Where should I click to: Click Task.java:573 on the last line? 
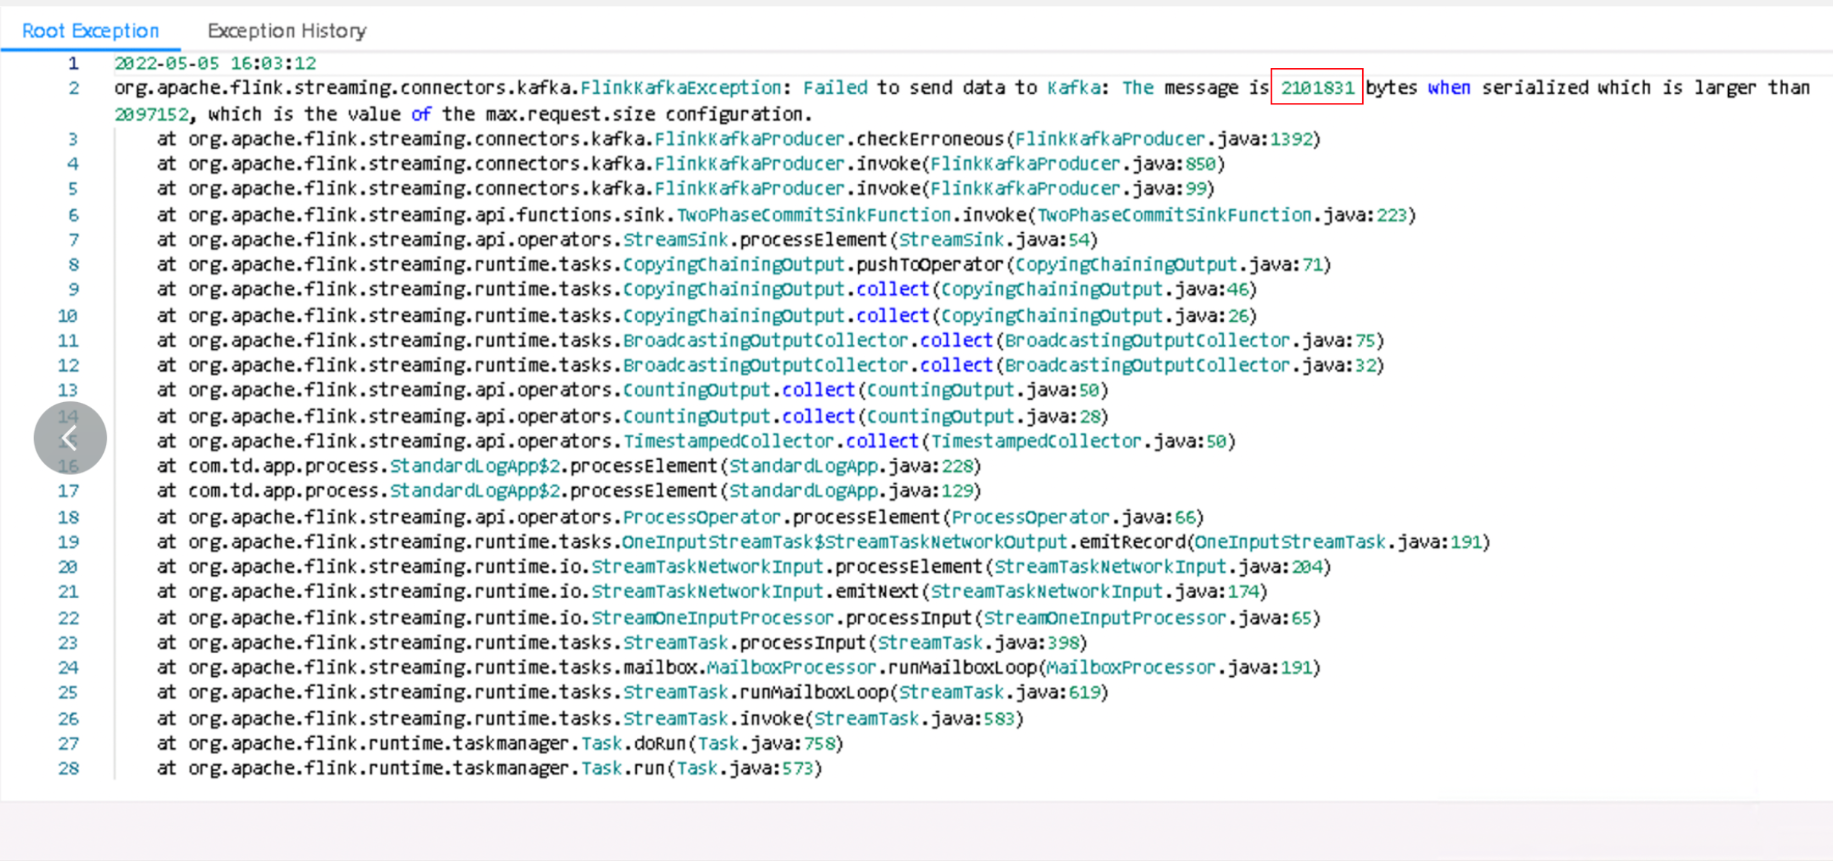[x=745, y=768]
